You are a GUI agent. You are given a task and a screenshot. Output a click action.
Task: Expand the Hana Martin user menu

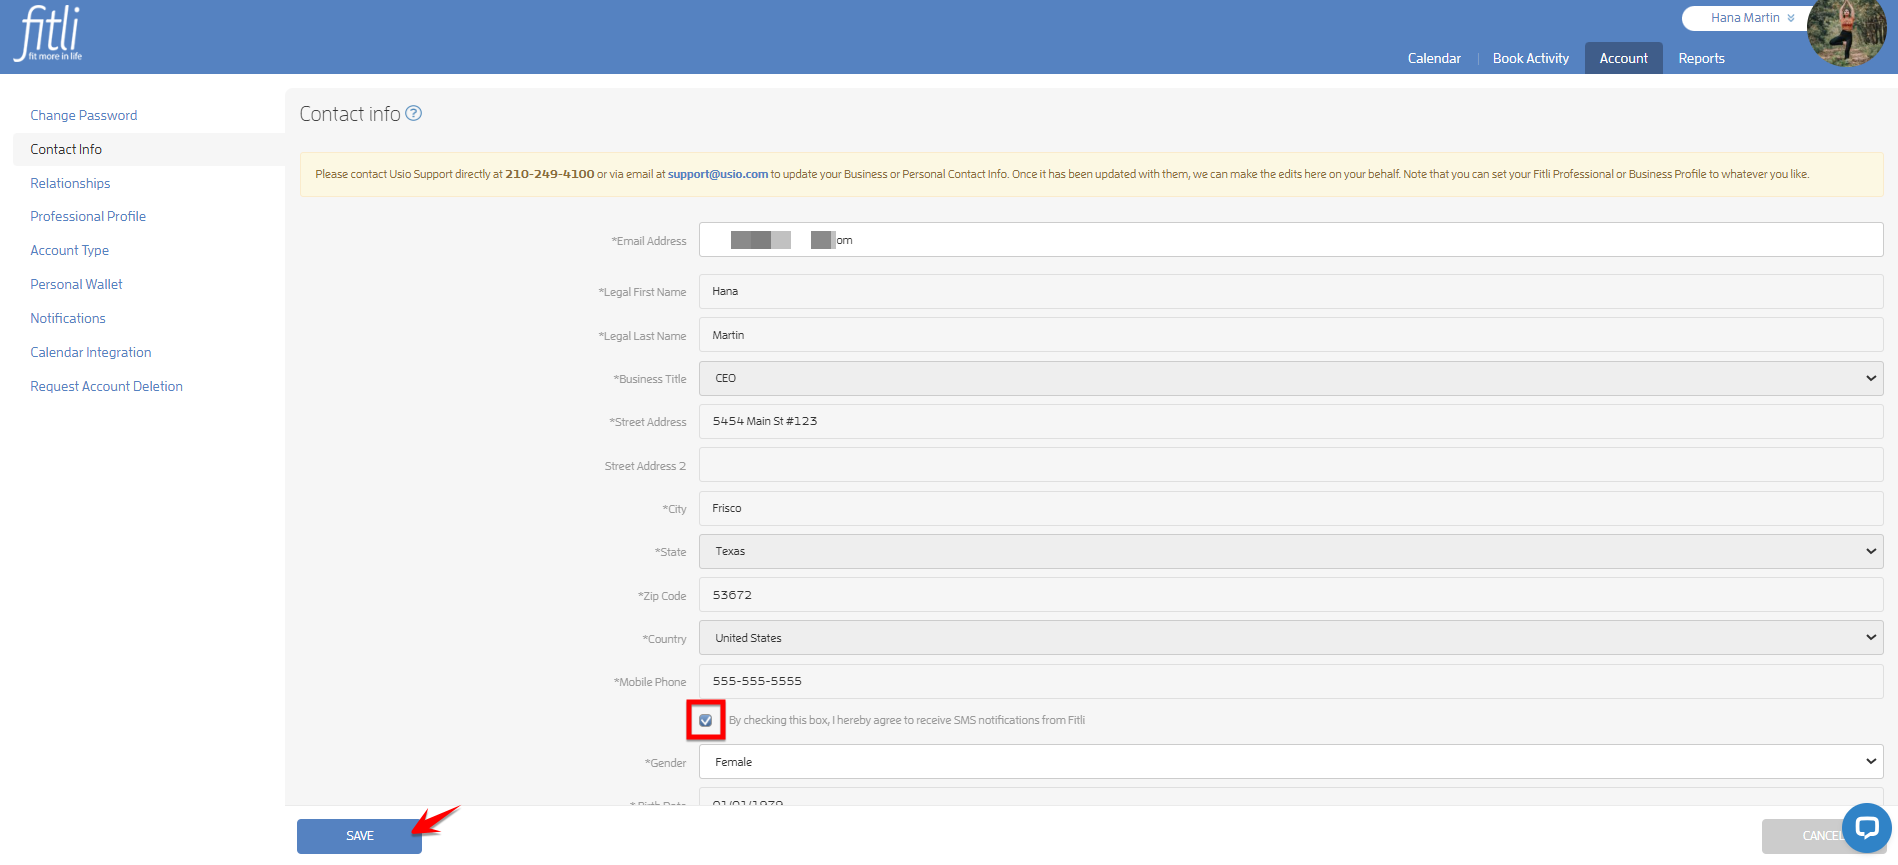(1752, 18)
